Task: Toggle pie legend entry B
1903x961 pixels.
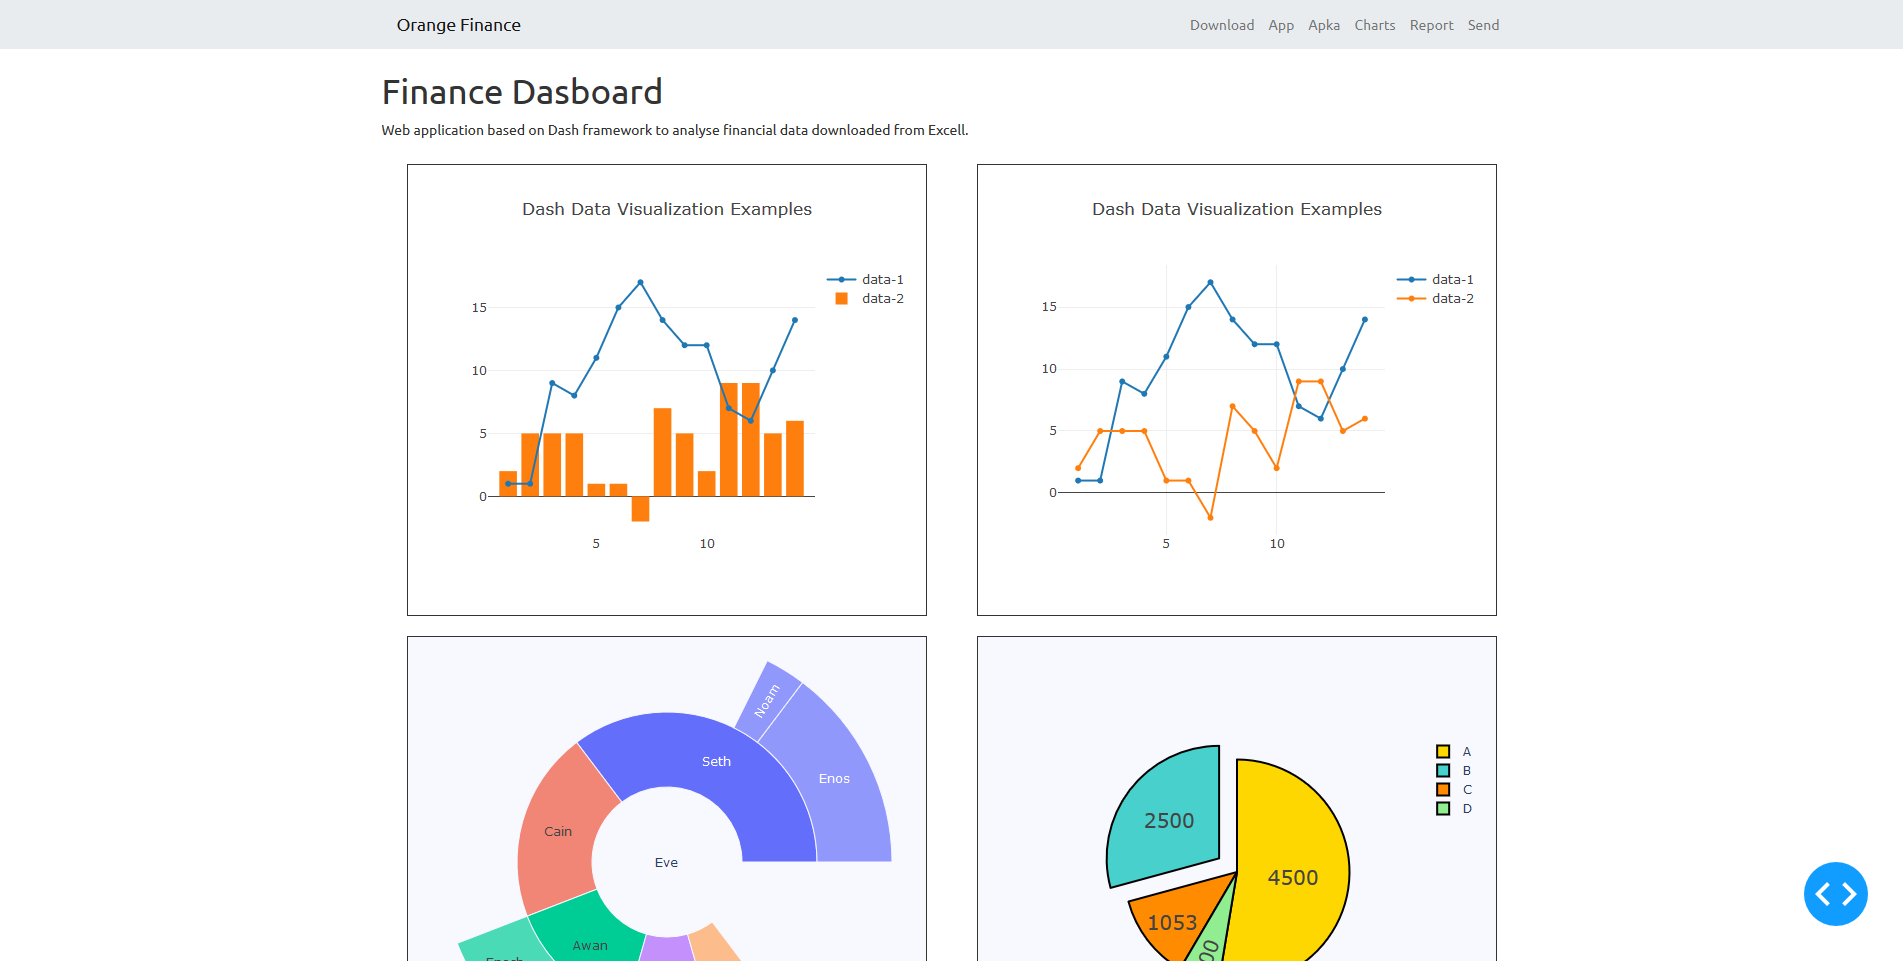Action: [x=1454, y=770]
